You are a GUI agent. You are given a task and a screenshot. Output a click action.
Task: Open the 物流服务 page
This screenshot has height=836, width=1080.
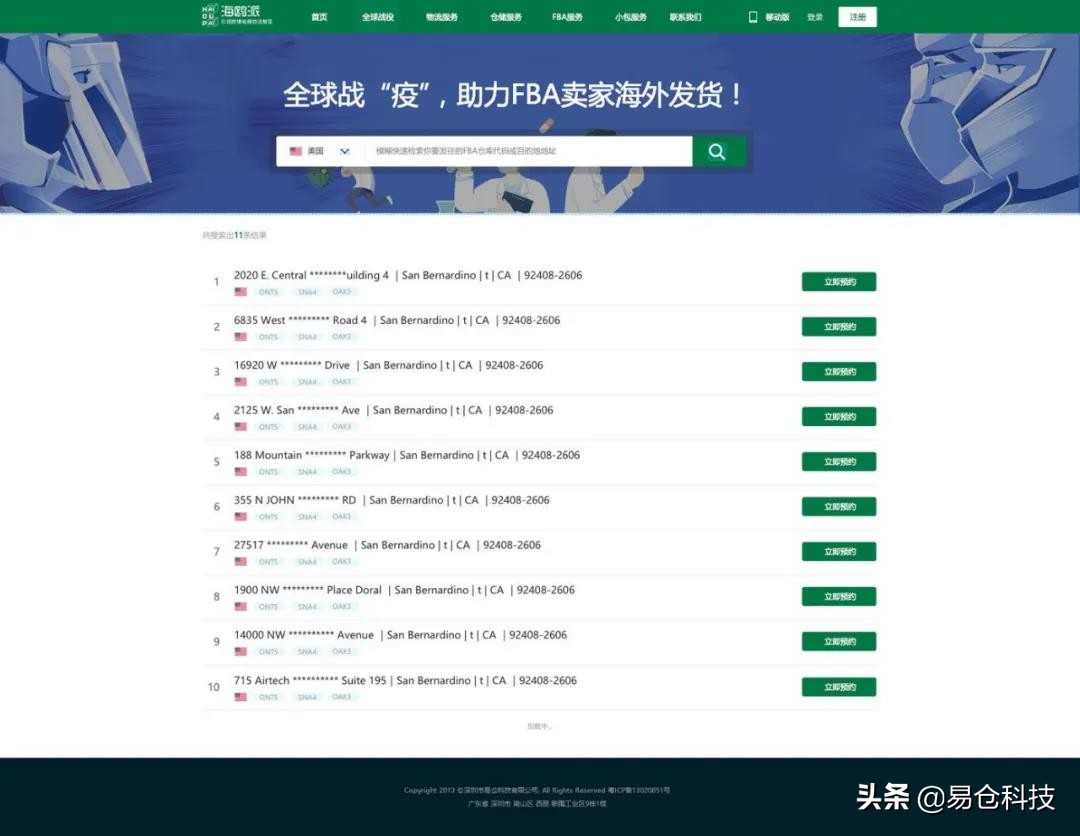pyautogui.click(x=442, y=16)
